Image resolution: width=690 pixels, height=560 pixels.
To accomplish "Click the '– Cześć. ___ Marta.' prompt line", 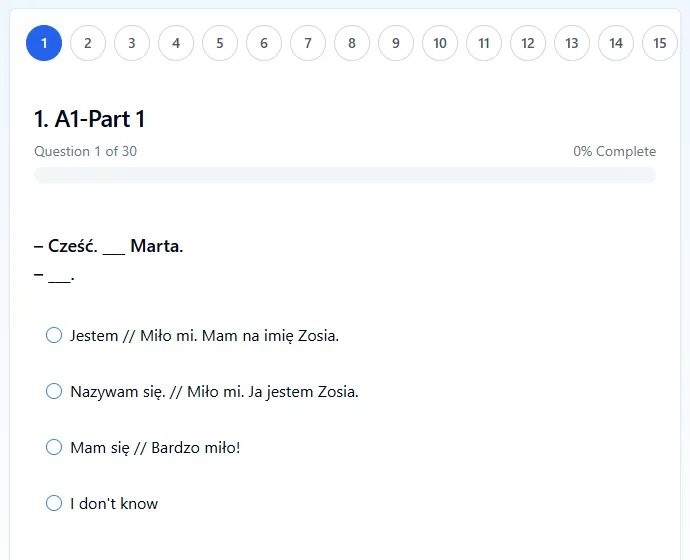I will coord(108,246).
